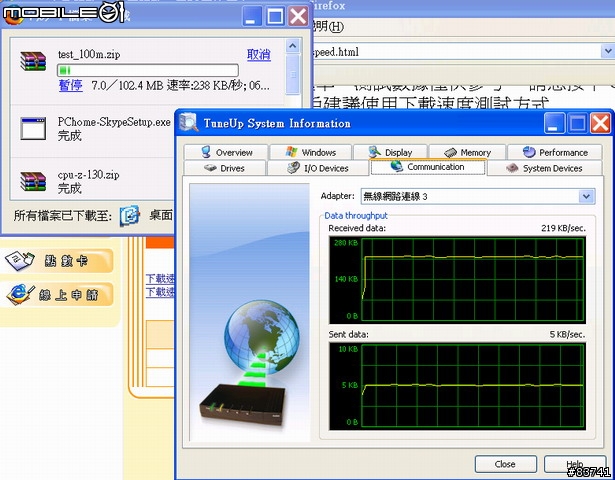615x480 pixels.
Task: Switch to the I/O Devices tab
Action: point(317,168)
